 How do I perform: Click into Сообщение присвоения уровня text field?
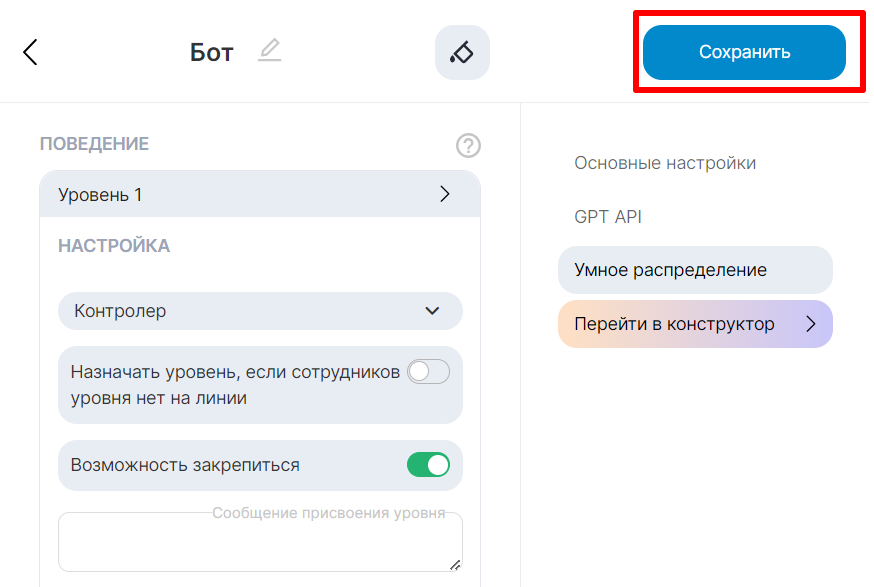[x=259, y=546]
